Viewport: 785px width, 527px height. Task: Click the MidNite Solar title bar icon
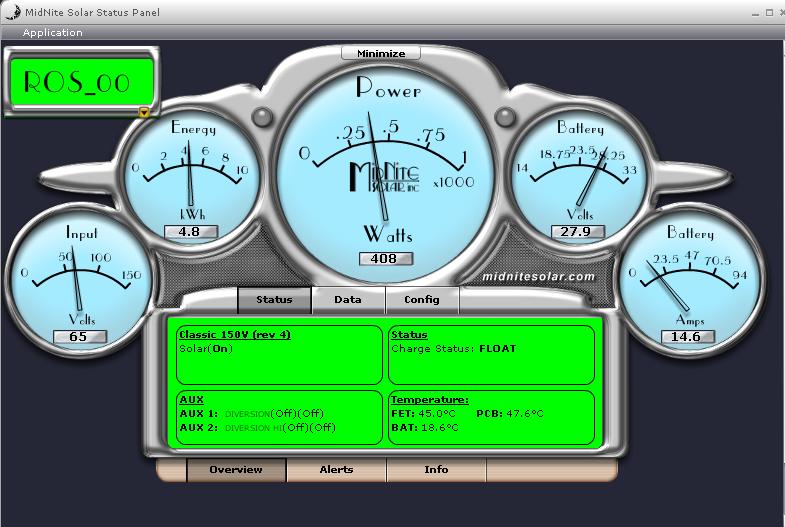tap(13, 12)
